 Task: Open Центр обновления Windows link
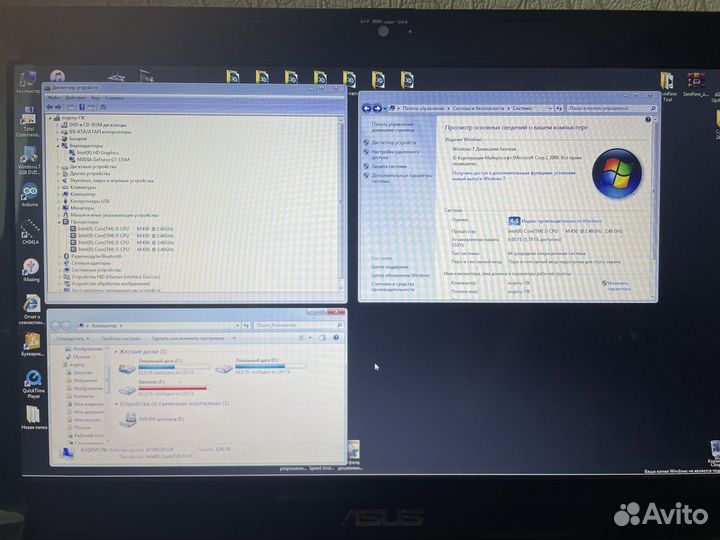[x=400, y=275]
